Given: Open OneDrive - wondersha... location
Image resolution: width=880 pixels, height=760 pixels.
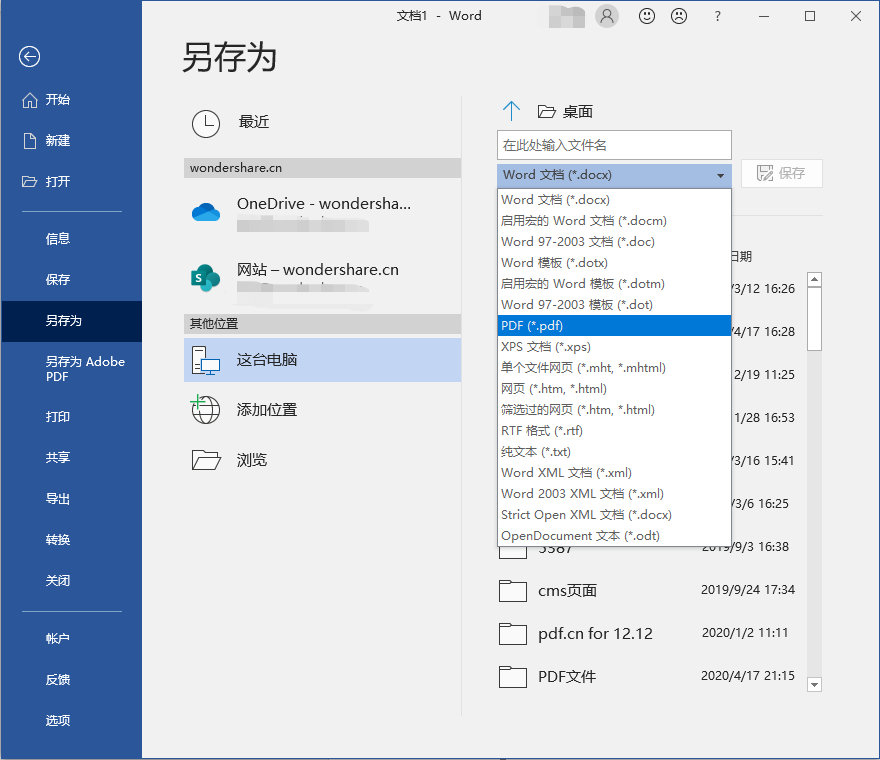Looking at the screenshot, I should (323, 212).
